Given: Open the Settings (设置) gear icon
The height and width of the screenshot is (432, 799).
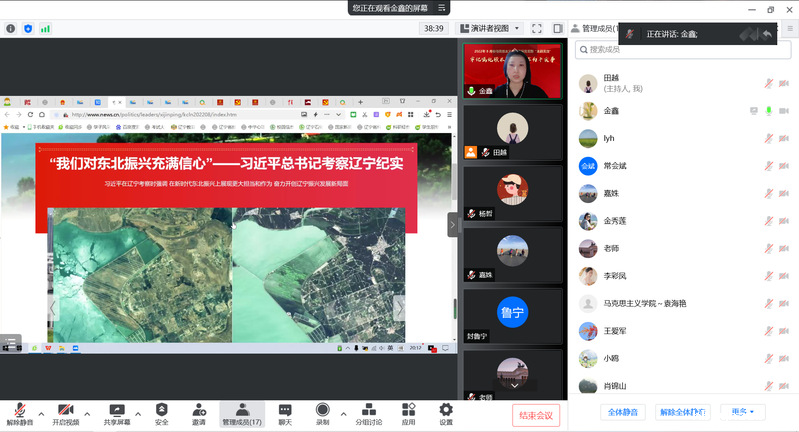Looking at the screenshot, I should point(446,414).
